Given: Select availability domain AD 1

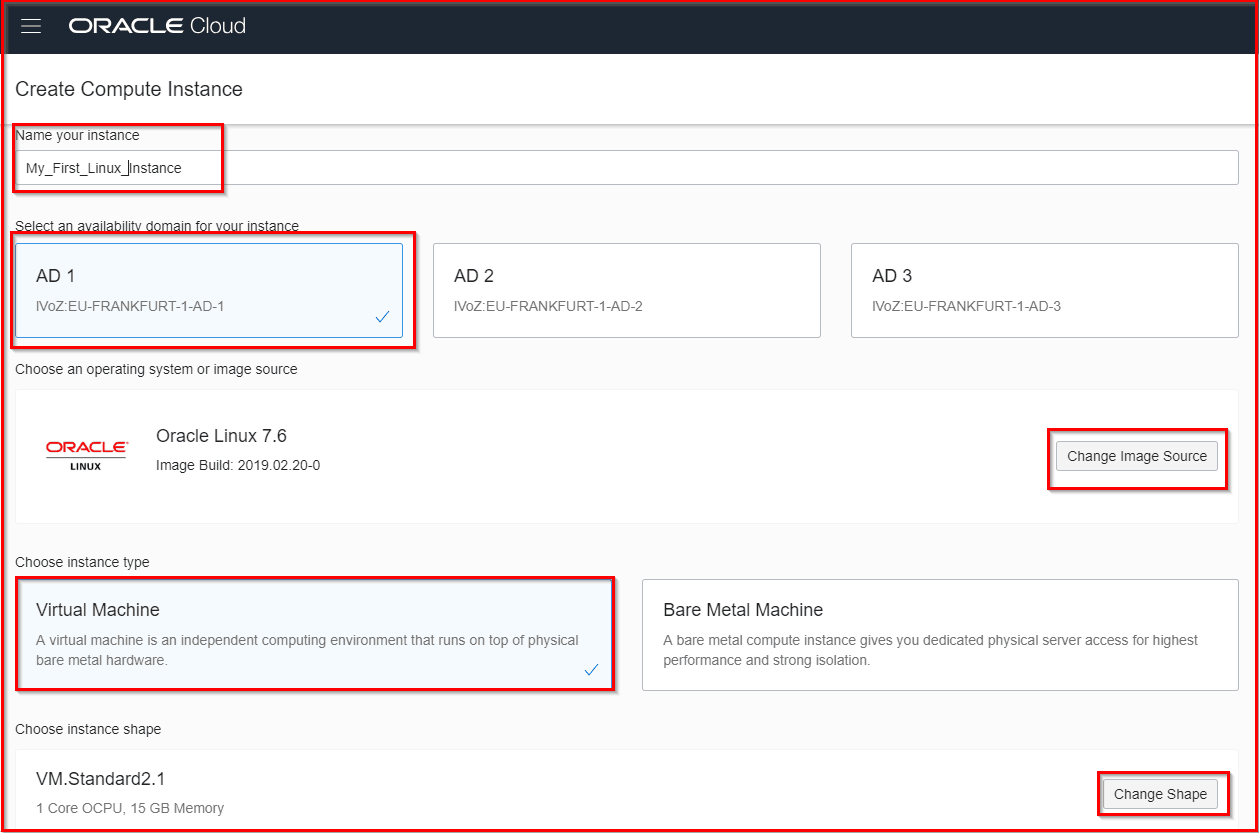Looking at the screenshot, I should [x=209, y=290].
